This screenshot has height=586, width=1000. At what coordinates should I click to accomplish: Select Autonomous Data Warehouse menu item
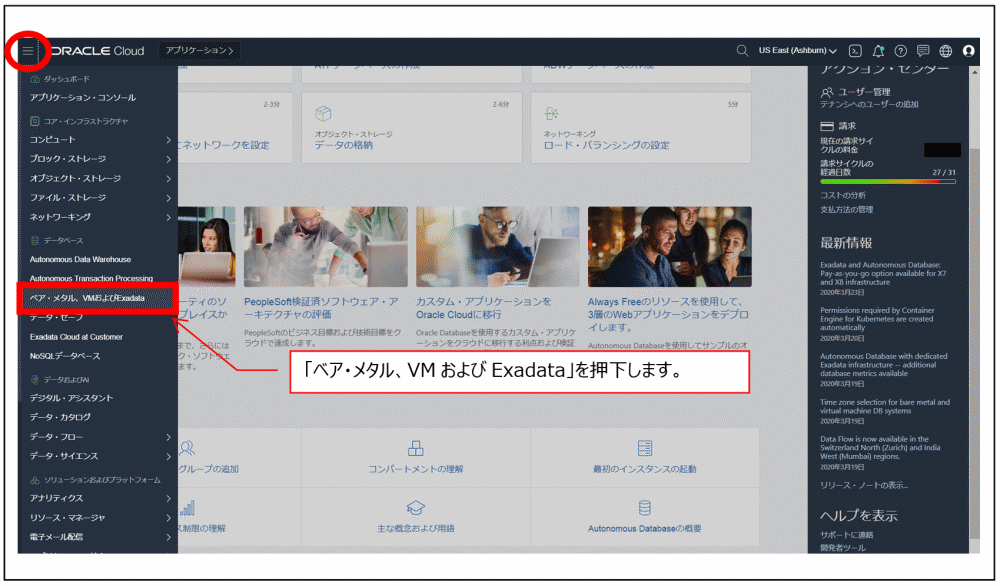point(80,260)
